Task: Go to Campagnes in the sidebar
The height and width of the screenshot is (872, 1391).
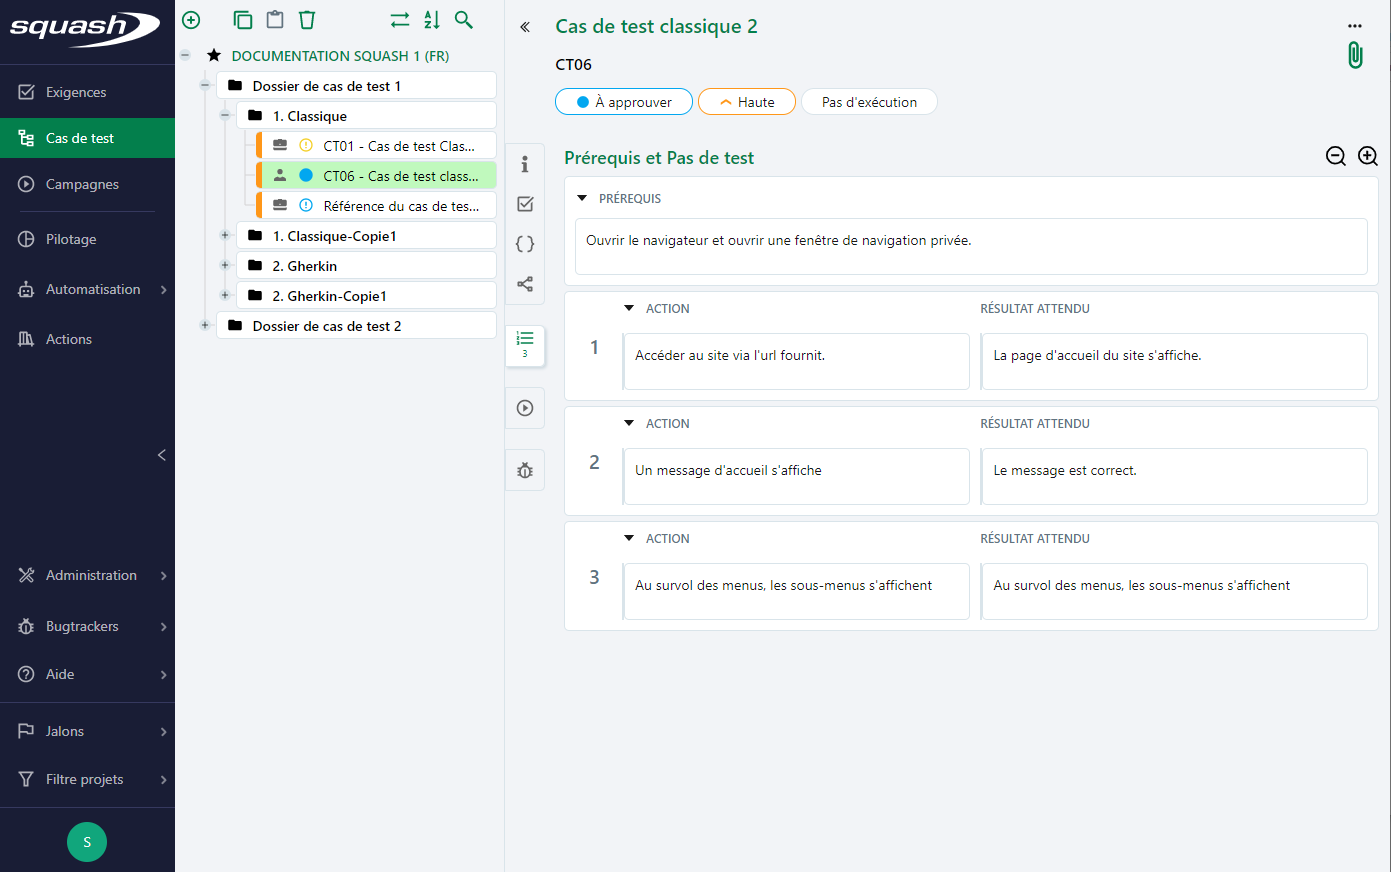Action: (82, 184)
